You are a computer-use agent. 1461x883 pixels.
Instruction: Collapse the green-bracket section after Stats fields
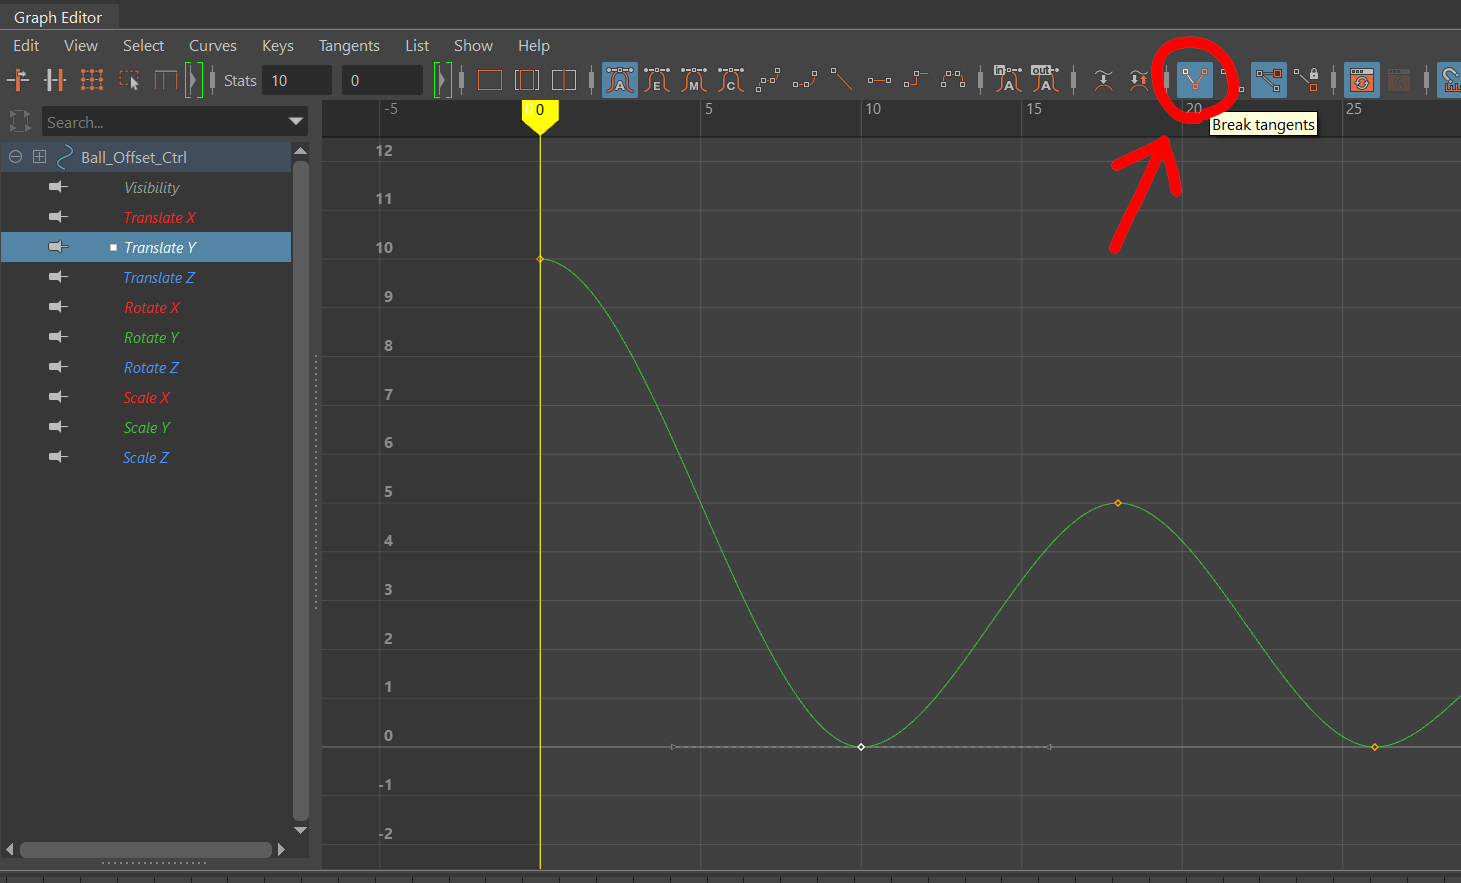(442, 80)
